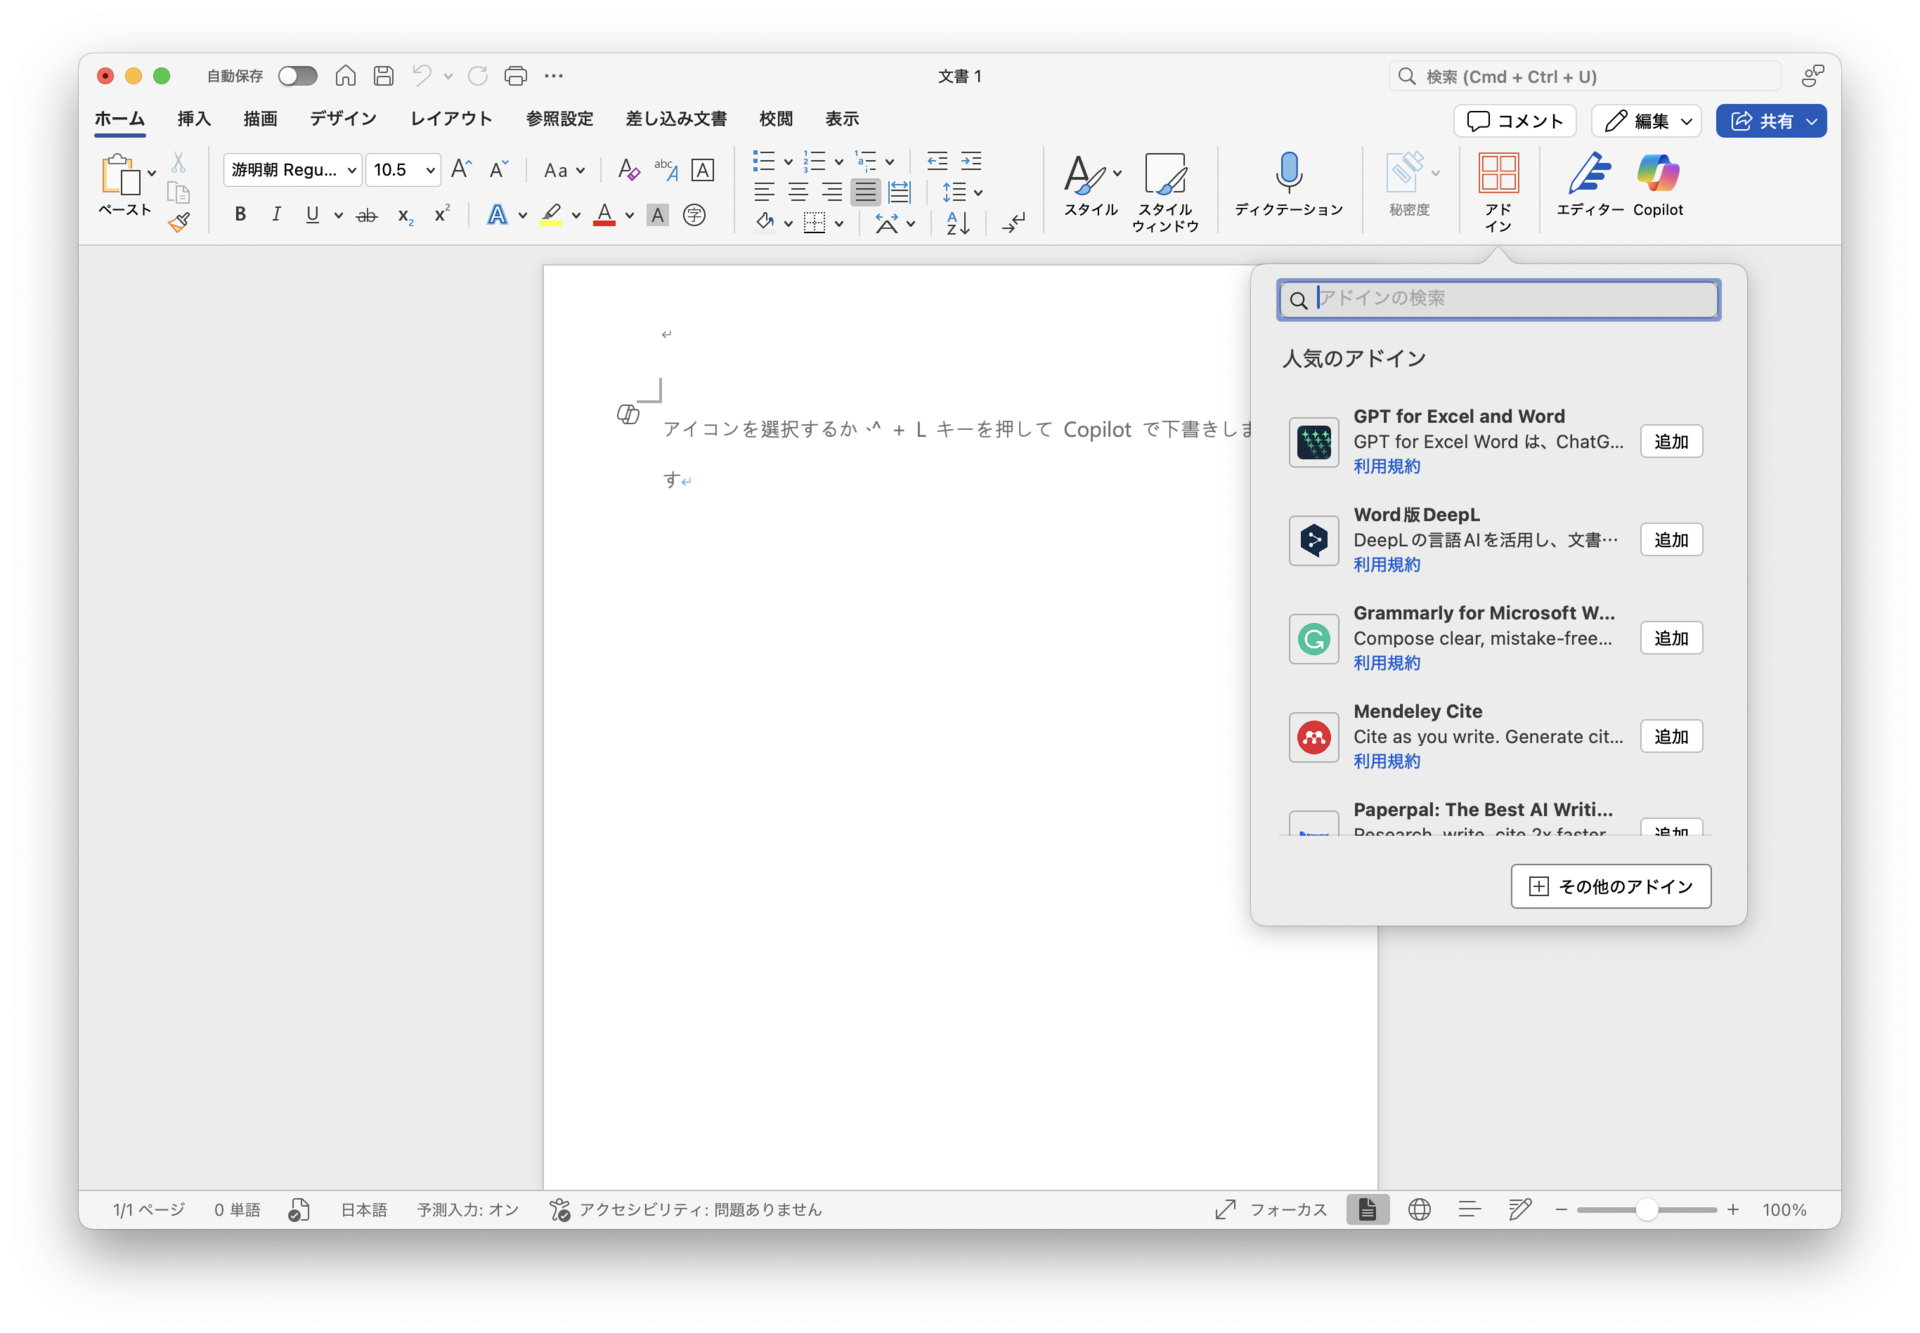Click the increase font size icon
The width and height of the screenshot is (1920, 1333).
[460, 170]
